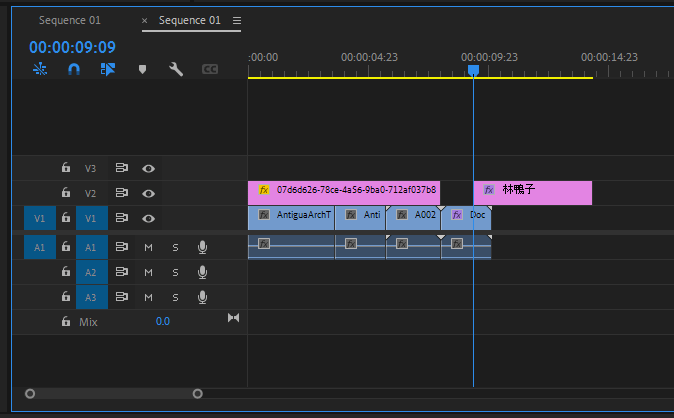Close the active Sequence 01 tab
The width and height of the screenshot is (674, 418).
pos(145,20)
